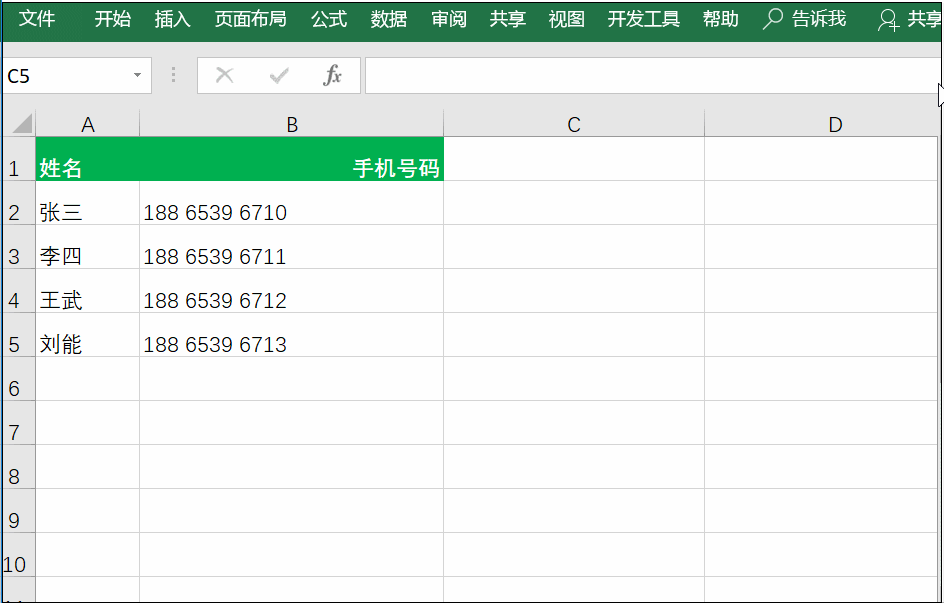Click the 告诉我 search box
This screenshot has width=944, height=603.
pyautogui.click(x=804, y=19)
